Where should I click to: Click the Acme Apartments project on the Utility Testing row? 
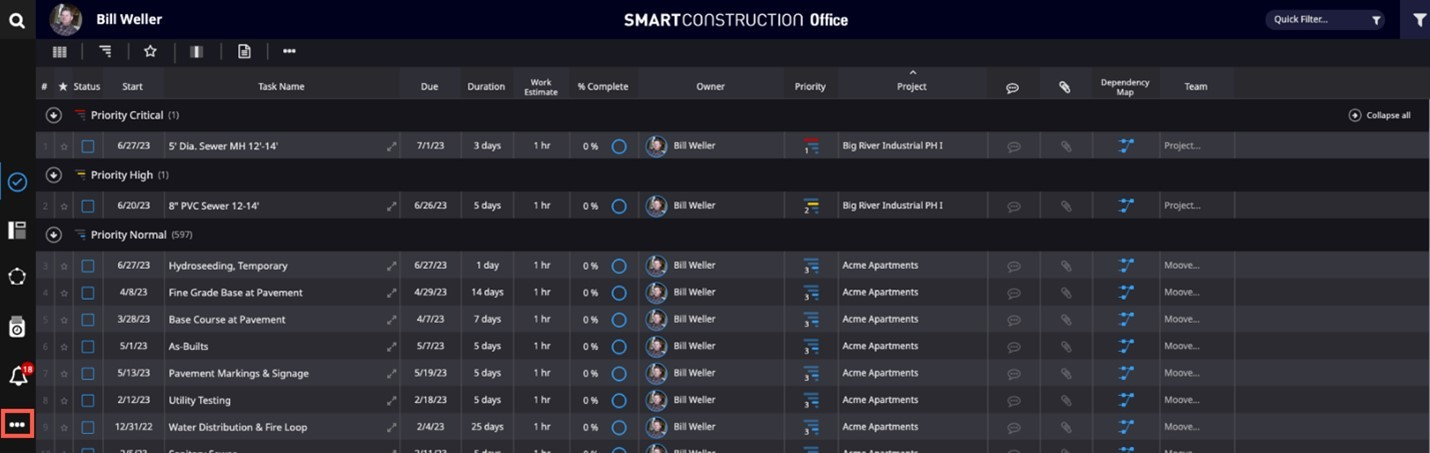click(880, 400)
